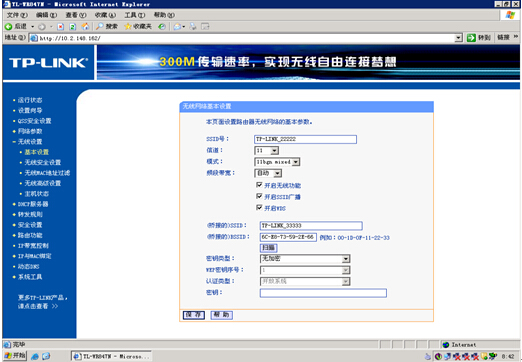Viewport: 522px width, 362px height.
Task: Click the bridged SSID field TP-LINK_33333
Action: tap(311, 226)
